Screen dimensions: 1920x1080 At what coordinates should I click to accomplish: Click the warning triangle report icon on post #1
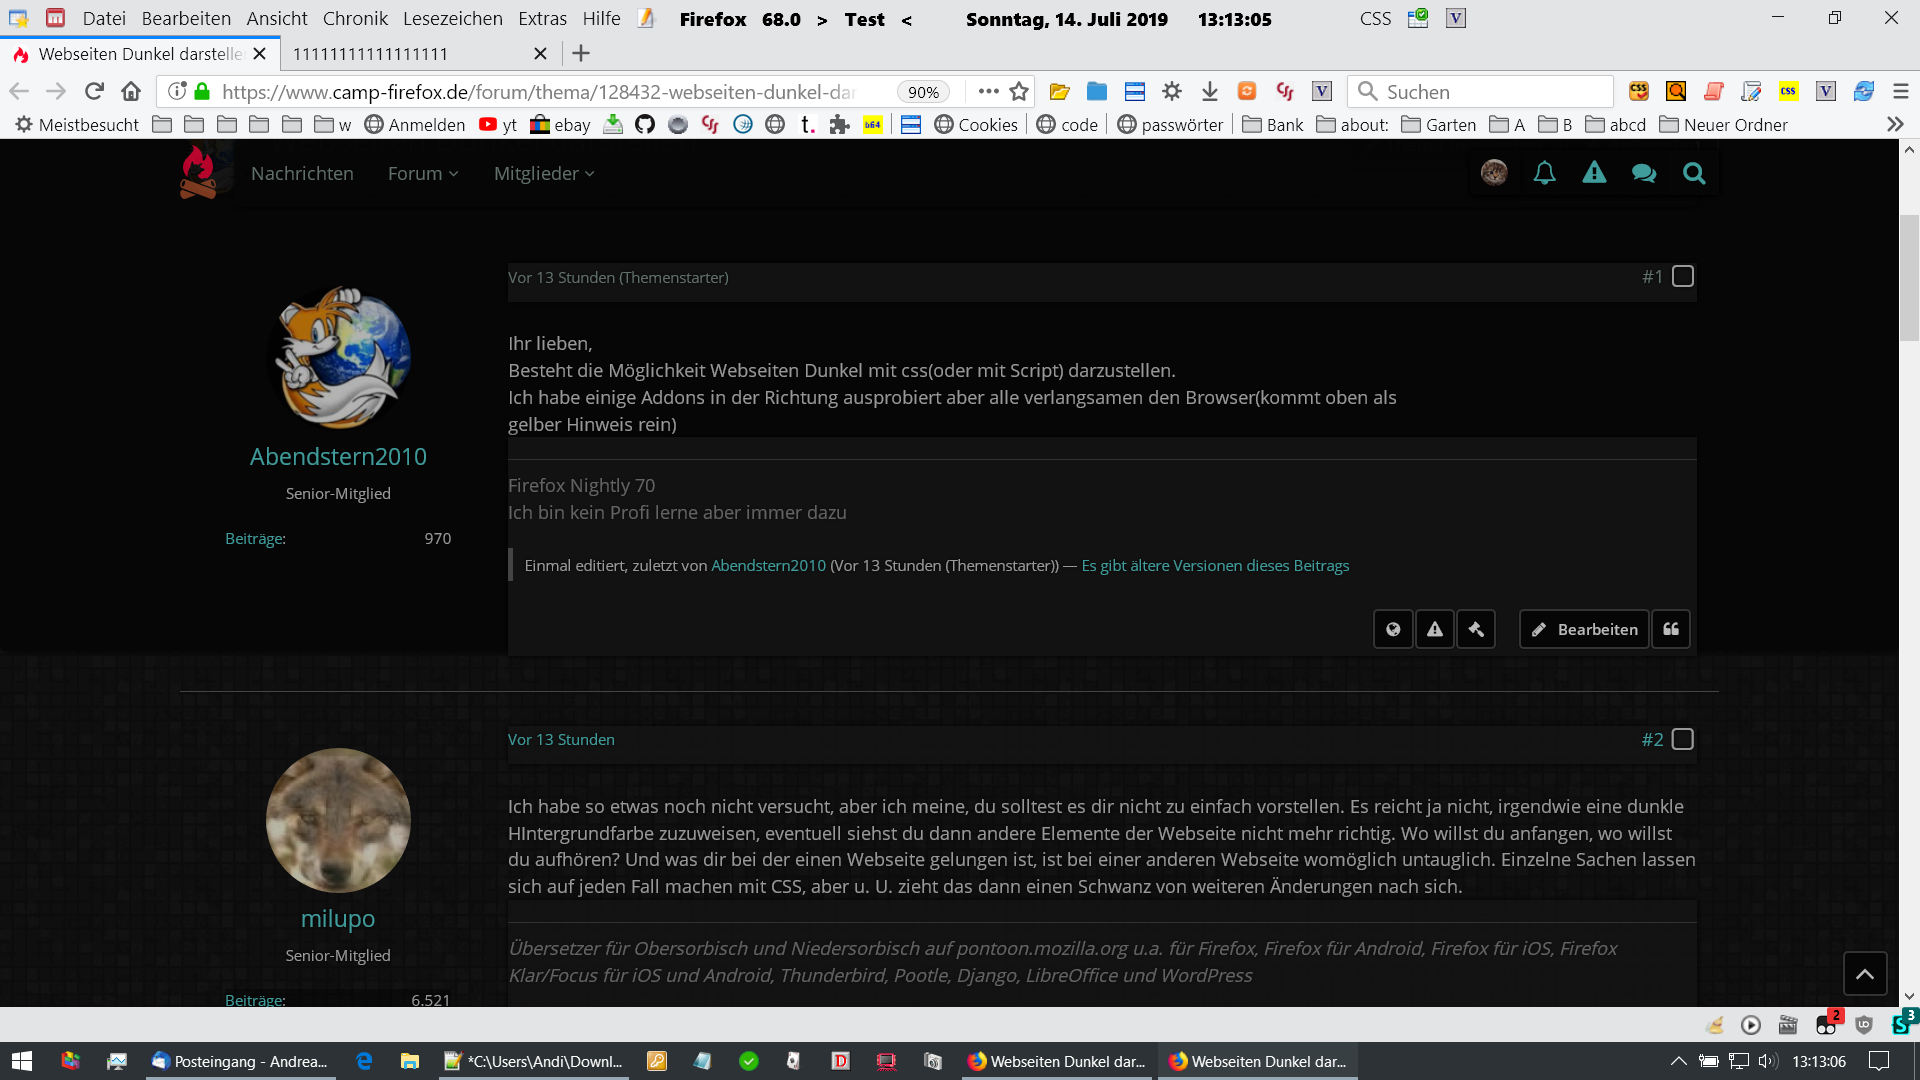coord(1434,629)
